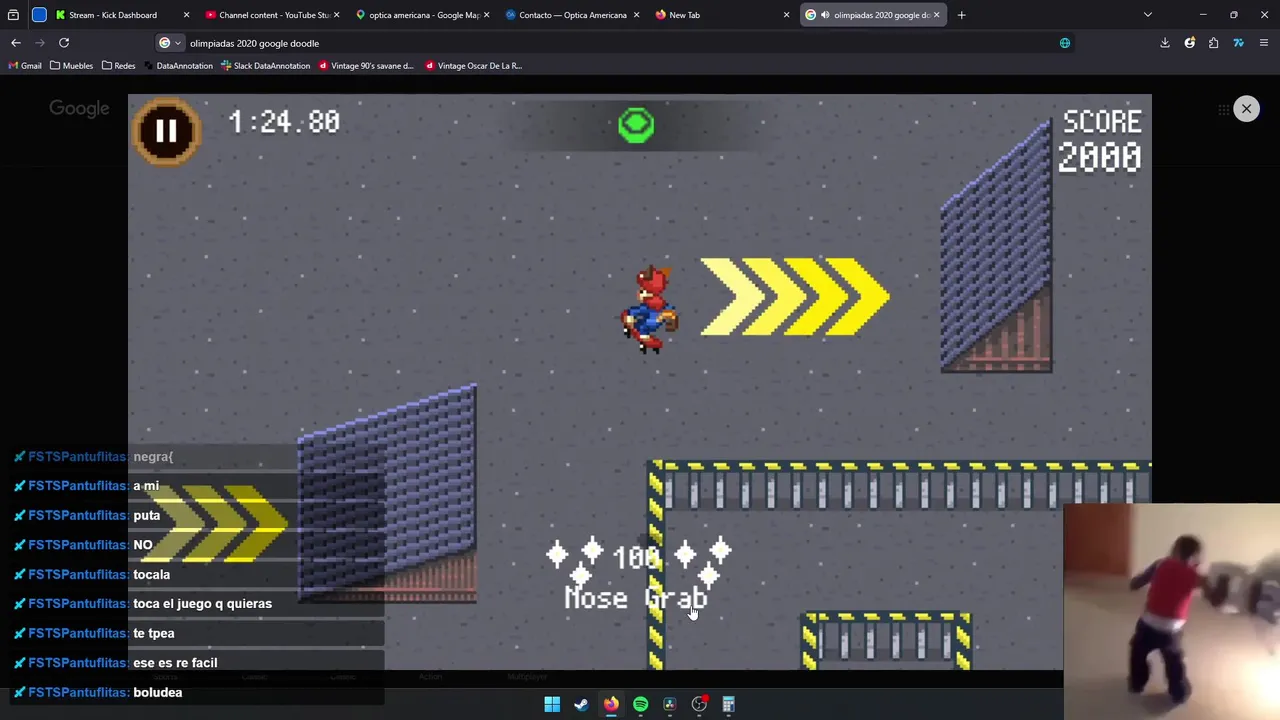This screenshot has height=720, width=1280.
Task: Click the 'Nose Grab' trick label
Action: [x=636, y=598]
